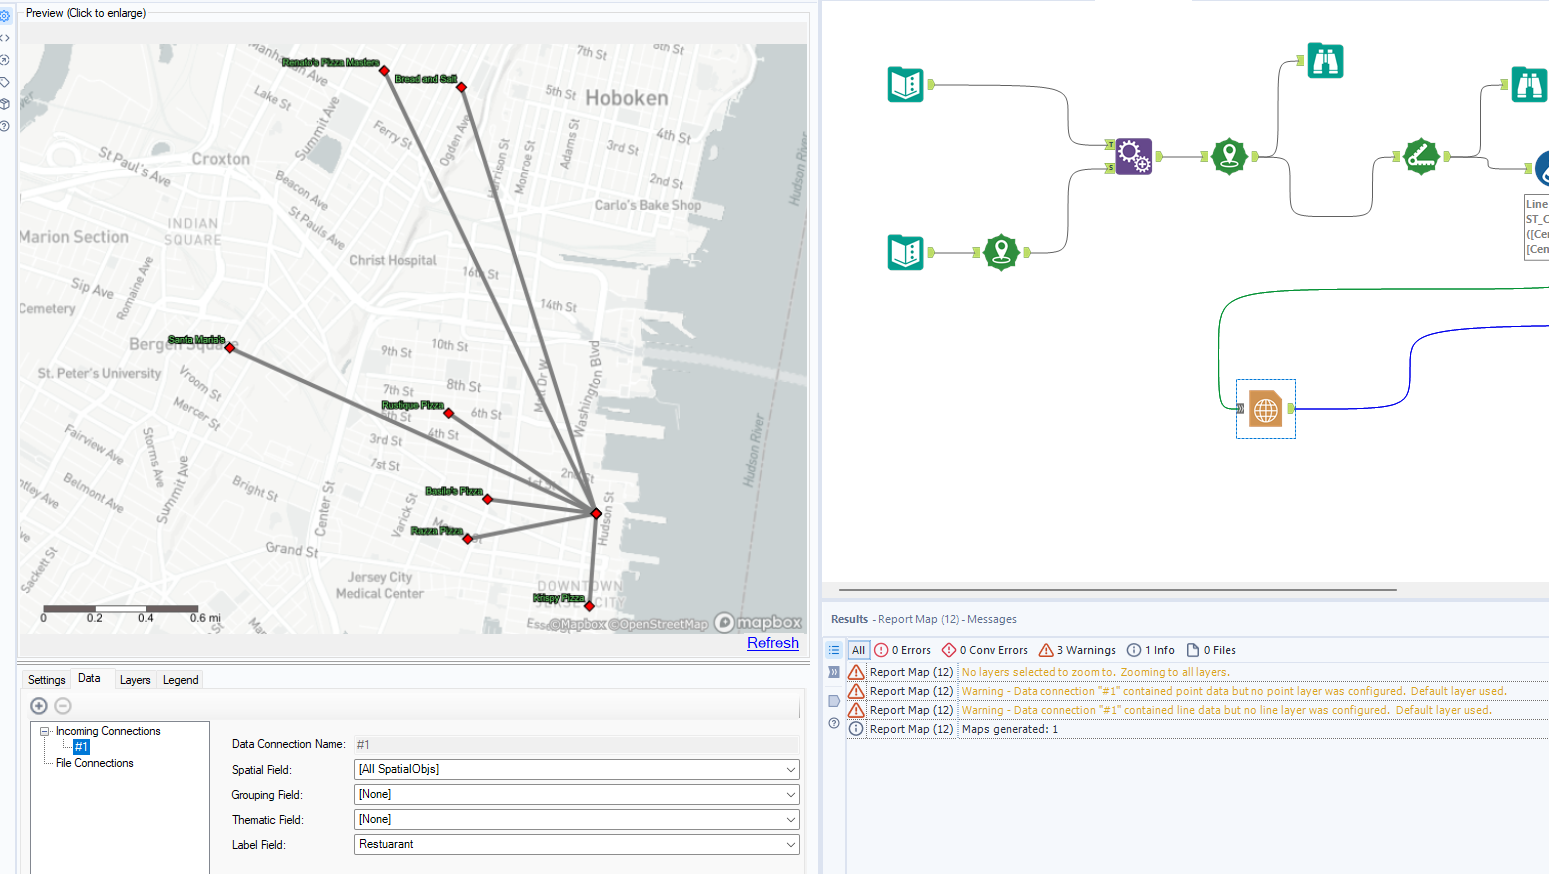
Task: Filter results to show only Warnings
Action: [1077, 649]
